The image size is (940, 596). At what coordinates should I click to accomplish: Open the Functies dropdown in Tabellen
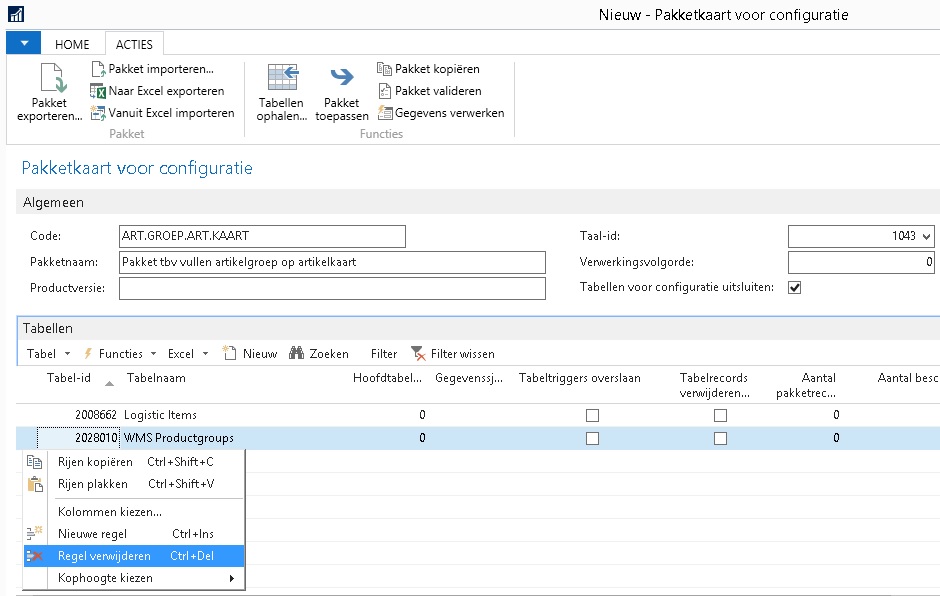(120, 354)
